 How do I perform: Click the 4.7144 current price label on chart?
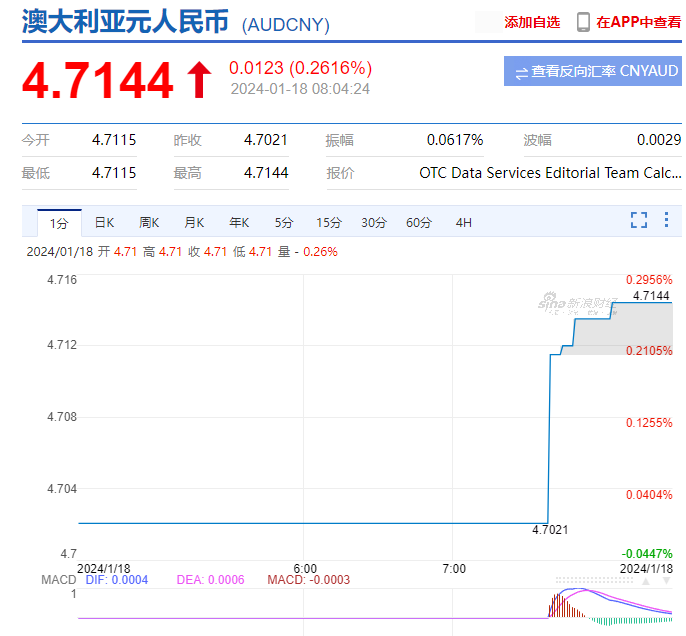[650, 295]
